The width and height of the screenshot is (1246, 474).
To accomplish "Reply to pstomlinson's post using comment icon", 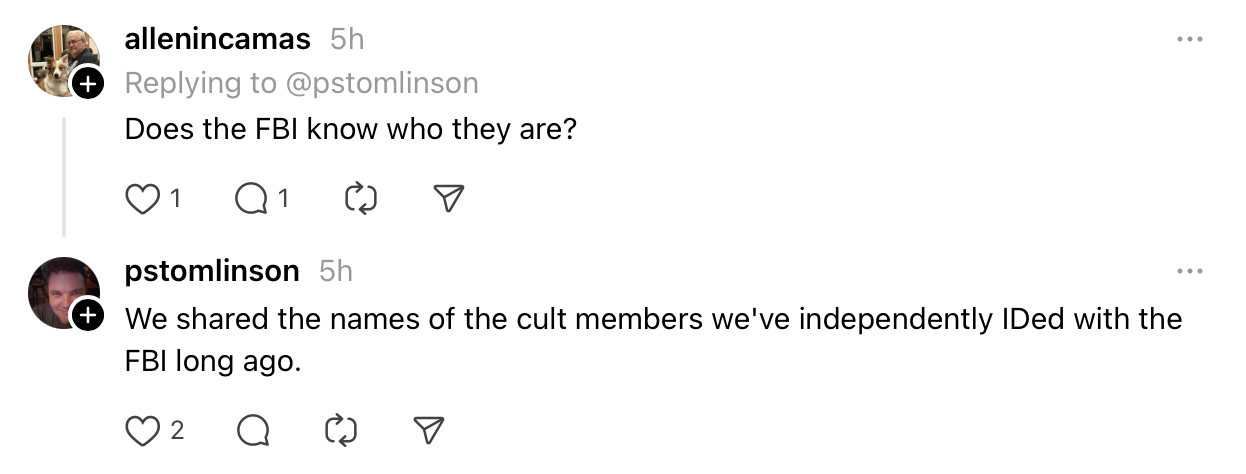I will click(252, 430).
